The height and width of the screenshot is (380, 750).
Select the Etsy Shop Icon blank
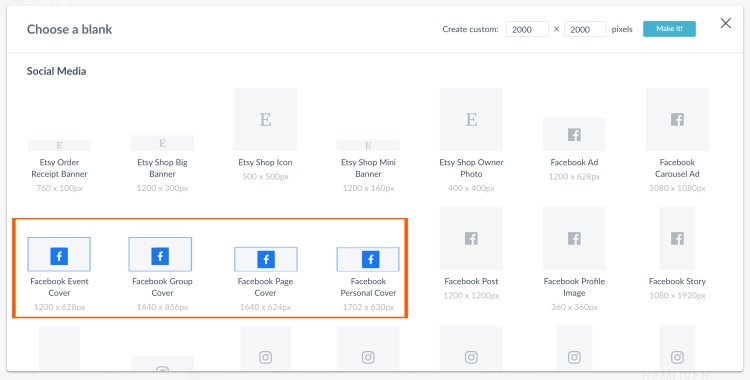[x=265, y=119]
